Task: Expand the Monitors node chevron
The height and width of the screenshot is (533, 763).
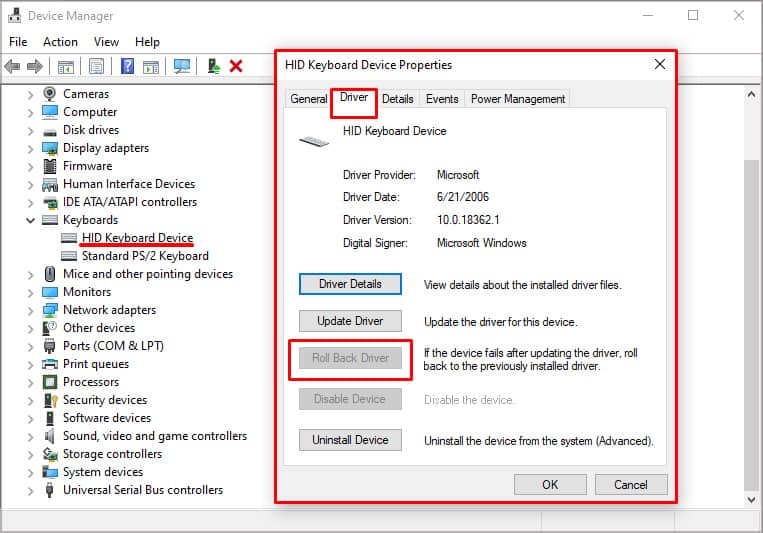Action: [x=30, y=293]
